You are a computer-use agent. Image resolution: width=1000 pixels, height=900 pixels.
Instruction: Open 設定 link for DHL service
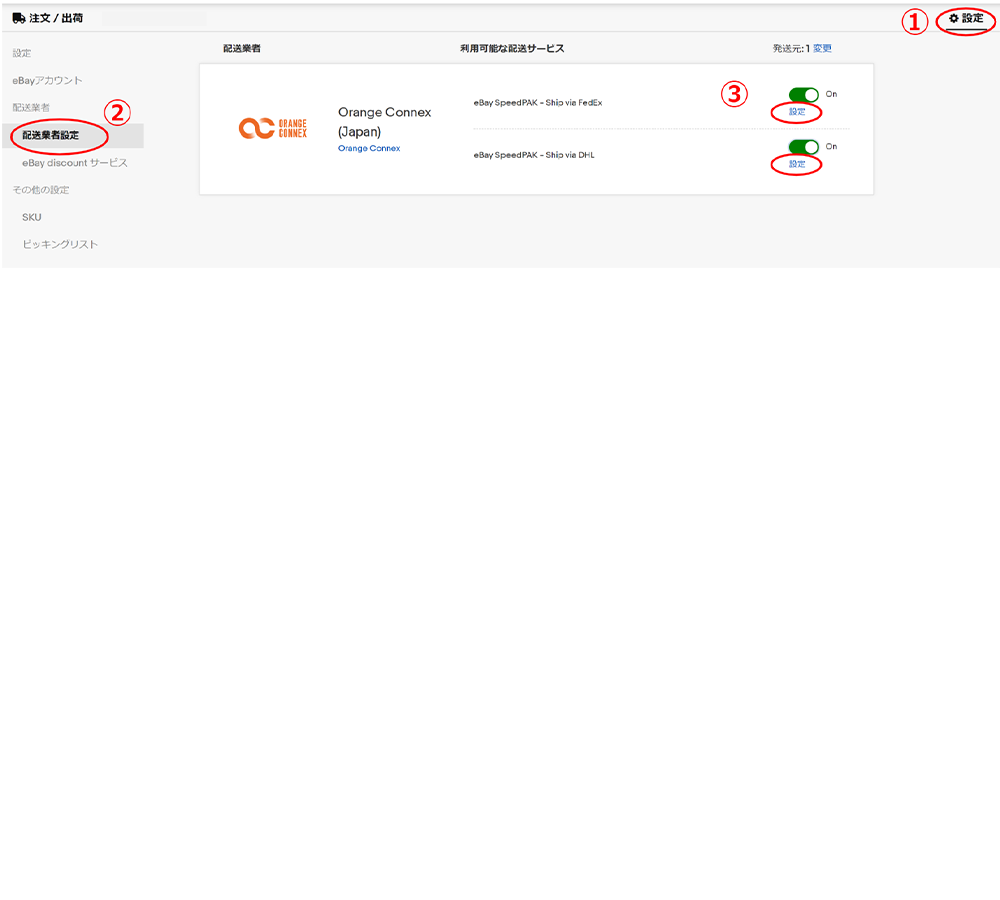[x=797, y=164]
